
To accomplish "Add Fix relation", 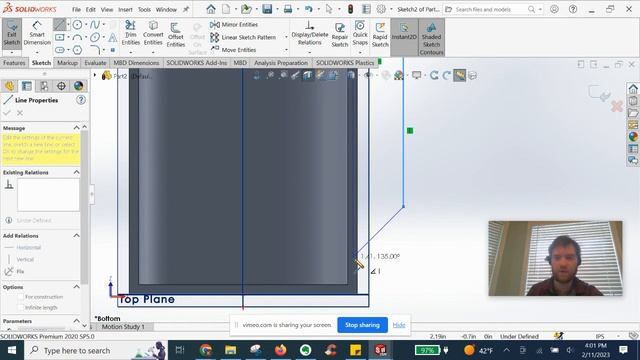I will [14, 271].
